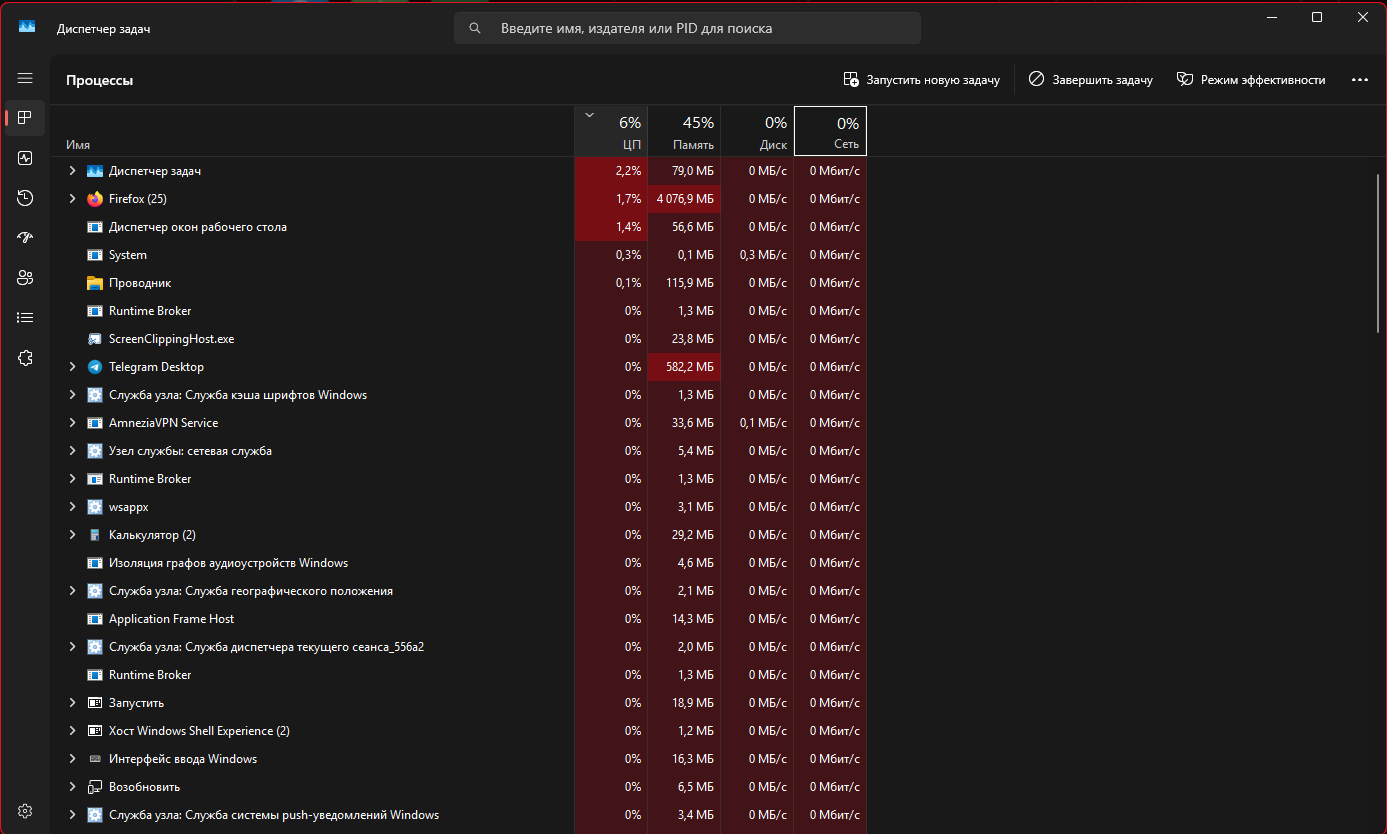Open the hamburger navigation menu
The width and height of the screenshot is (1387, 834).
[25, 78]
